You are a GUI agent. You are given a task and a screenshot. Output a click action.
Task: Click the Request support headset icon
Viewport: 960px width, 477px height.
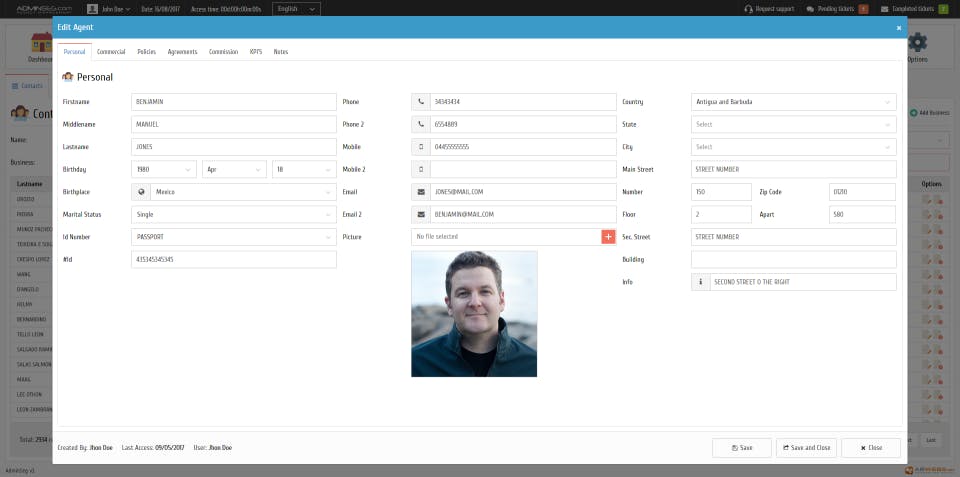pos(748,9)
